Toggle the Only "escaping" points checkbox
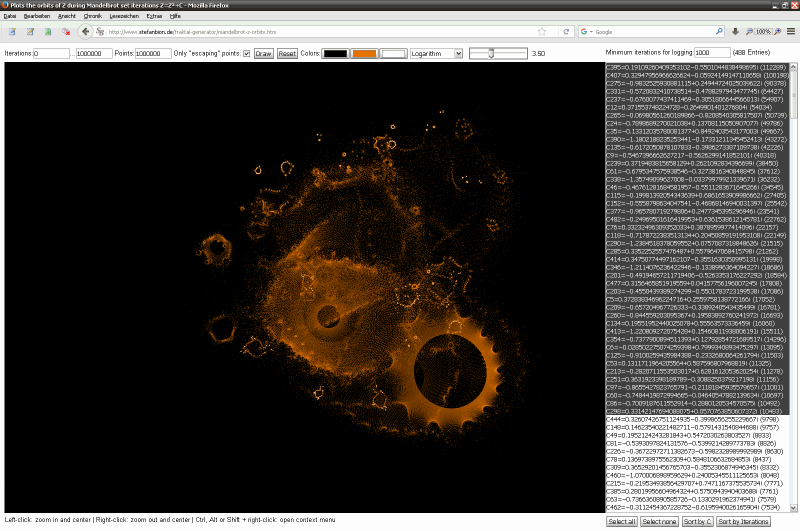Screen dimensions: 800x531 coord(246,52)
